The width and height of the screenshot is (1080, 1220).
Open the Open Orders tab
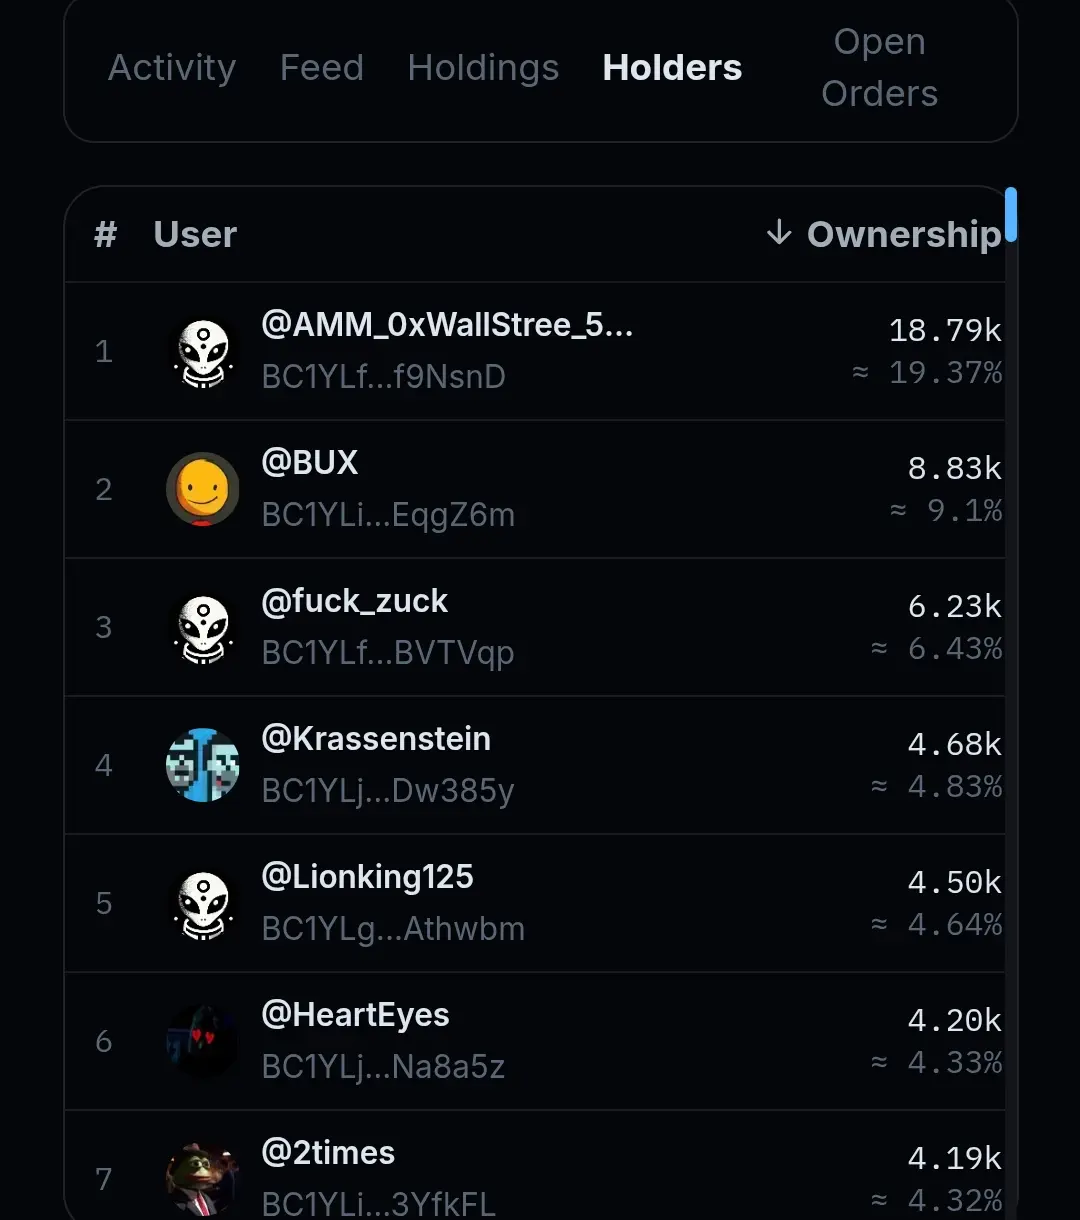pos(879,68)
